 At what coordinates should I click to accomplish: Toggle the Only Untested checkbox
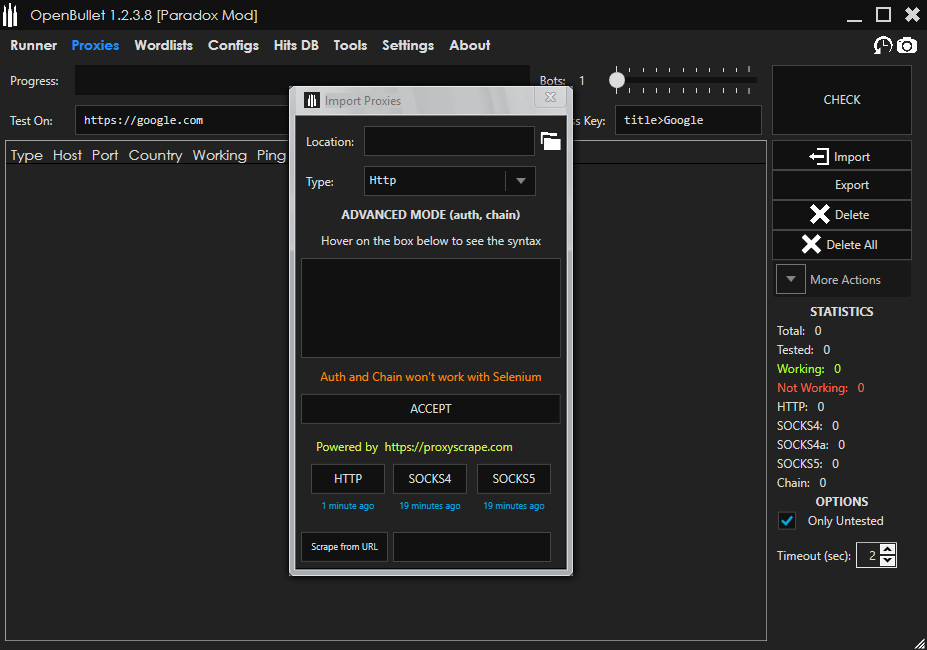click(x=787, y=521)
